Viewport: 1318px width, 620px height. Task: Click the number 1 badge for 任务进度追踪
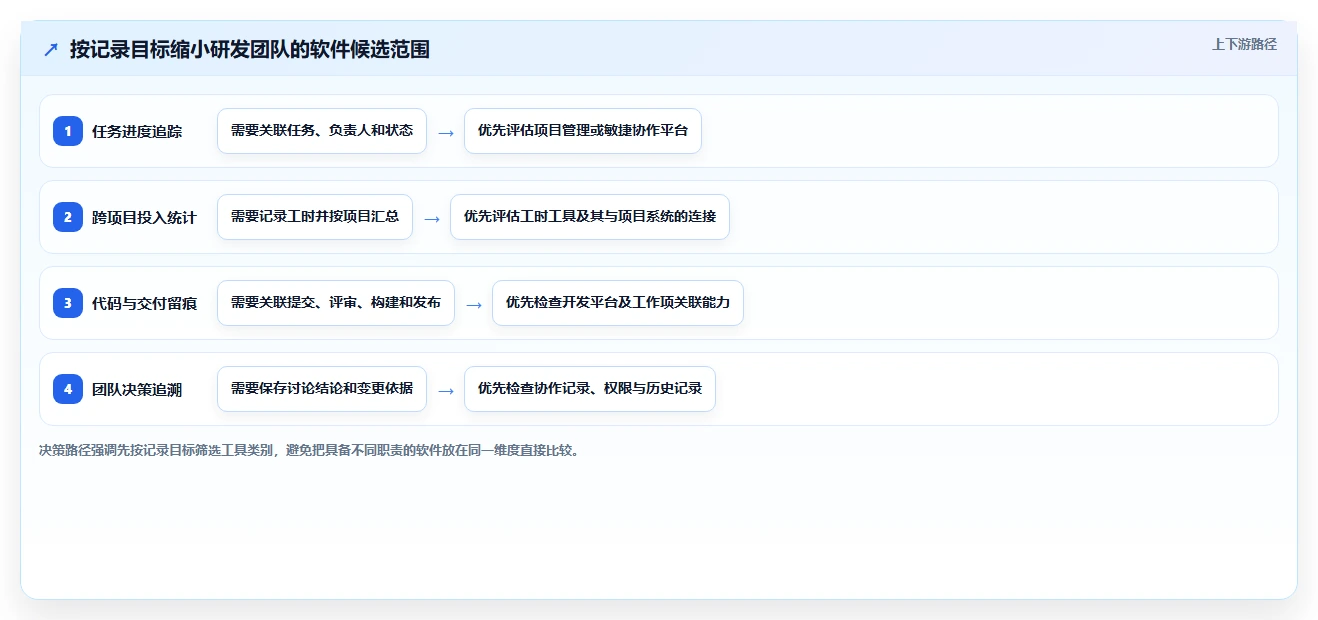coord(68,131)
